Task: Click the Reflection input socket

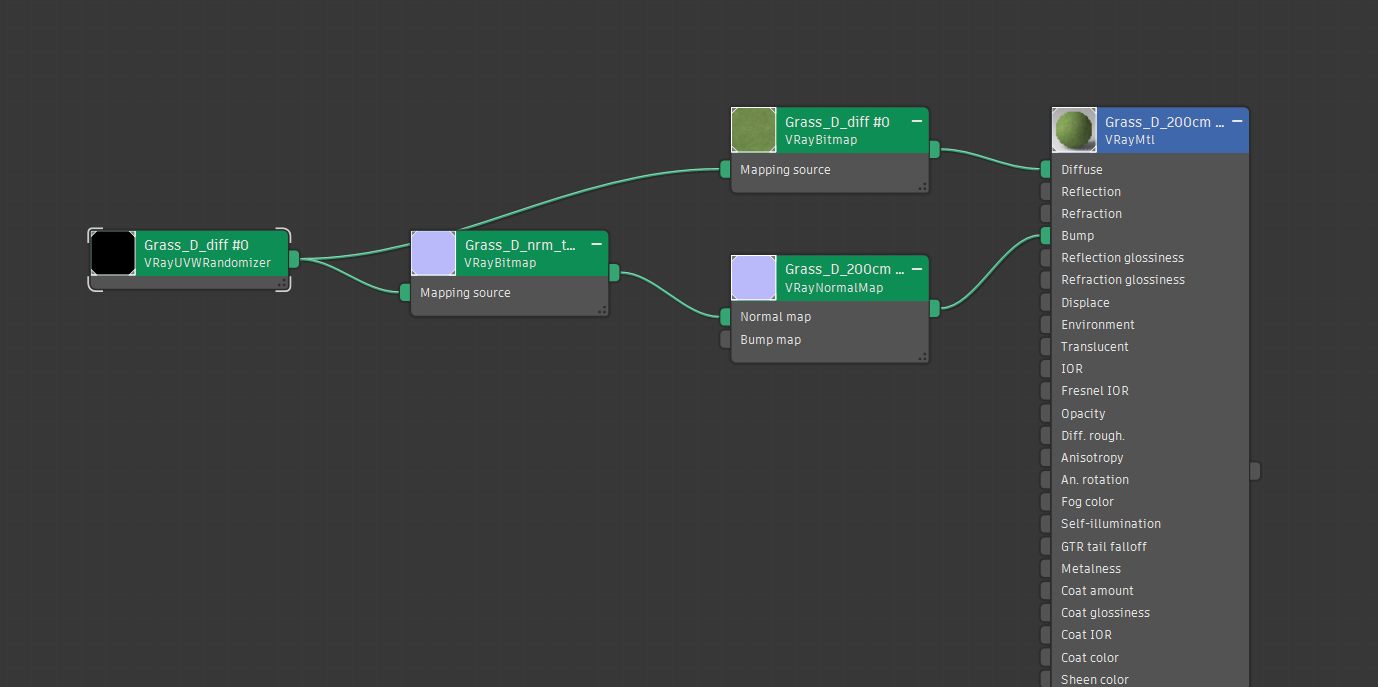Action: click(x=1045, y=191)
